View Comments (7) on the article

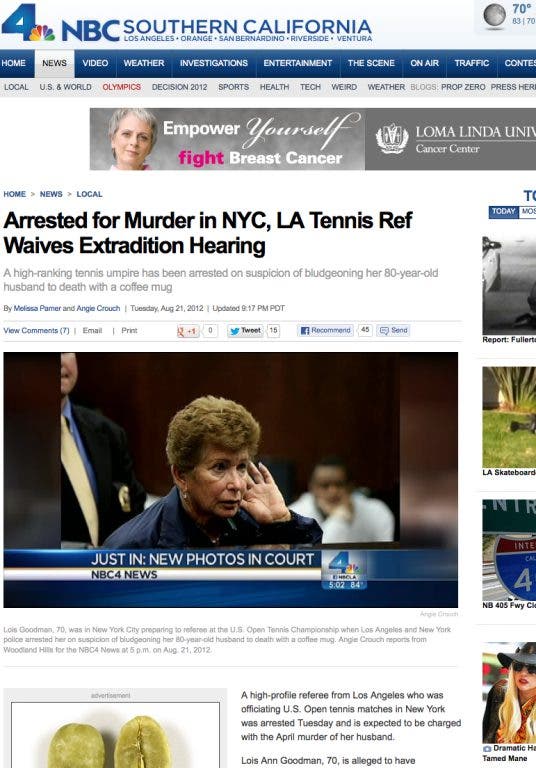(36, 331)
